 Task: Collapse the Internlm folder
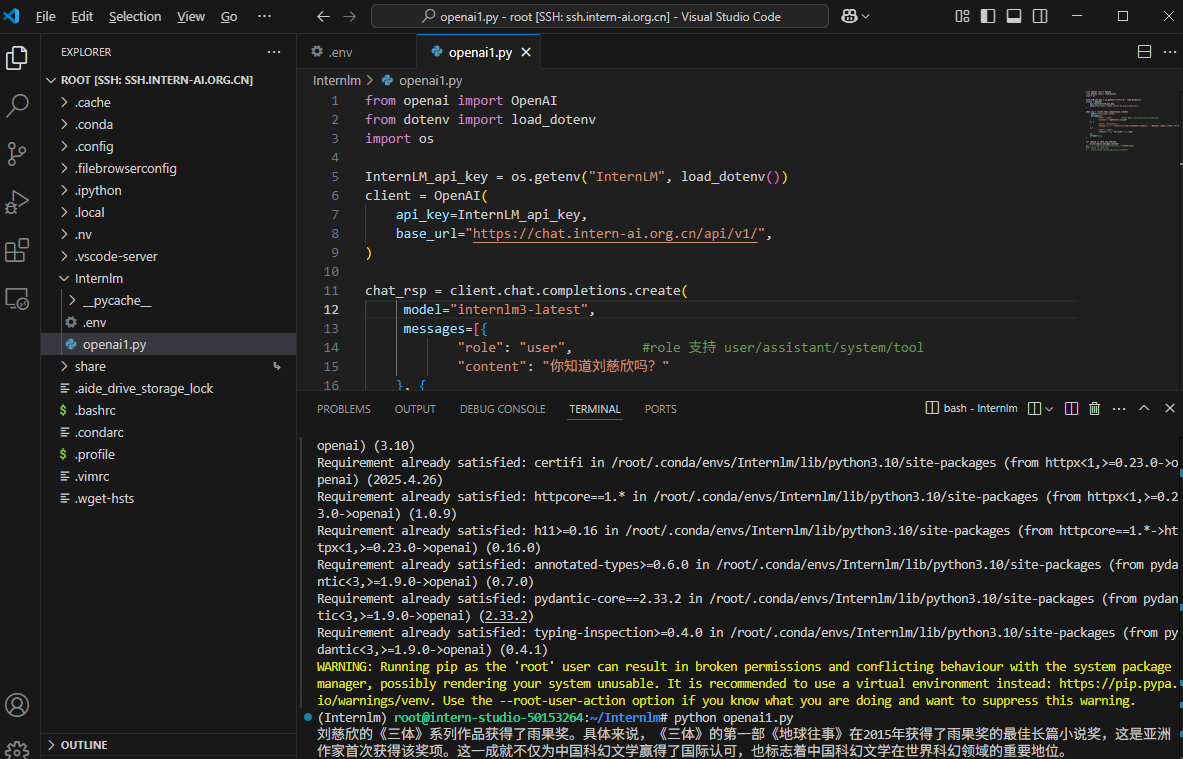(99, 278)
